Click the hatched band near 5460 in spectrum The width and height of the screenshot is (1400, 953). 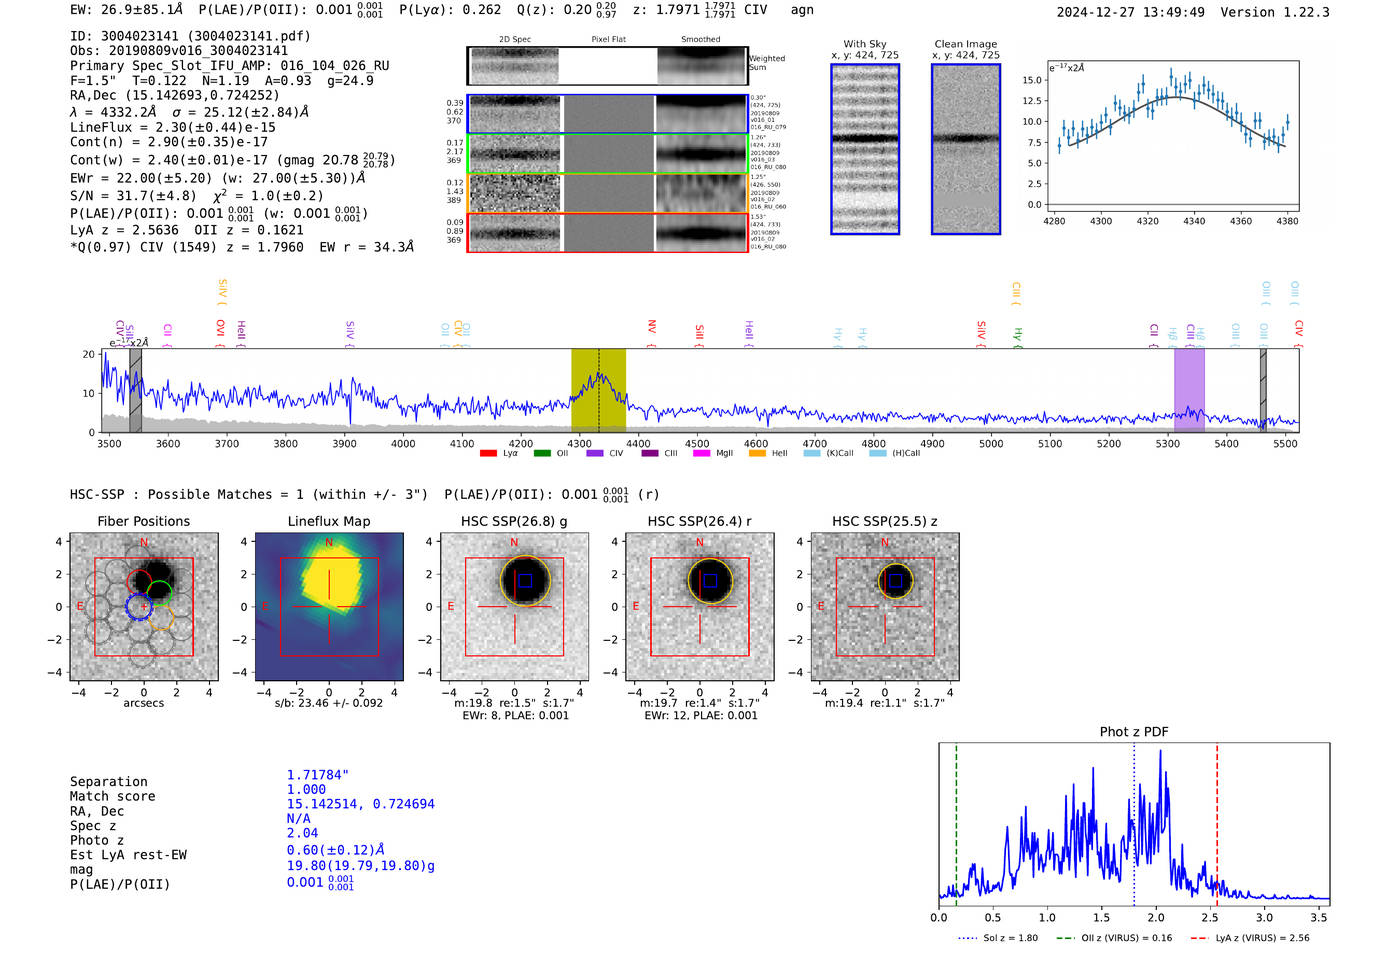(1263, 390)
